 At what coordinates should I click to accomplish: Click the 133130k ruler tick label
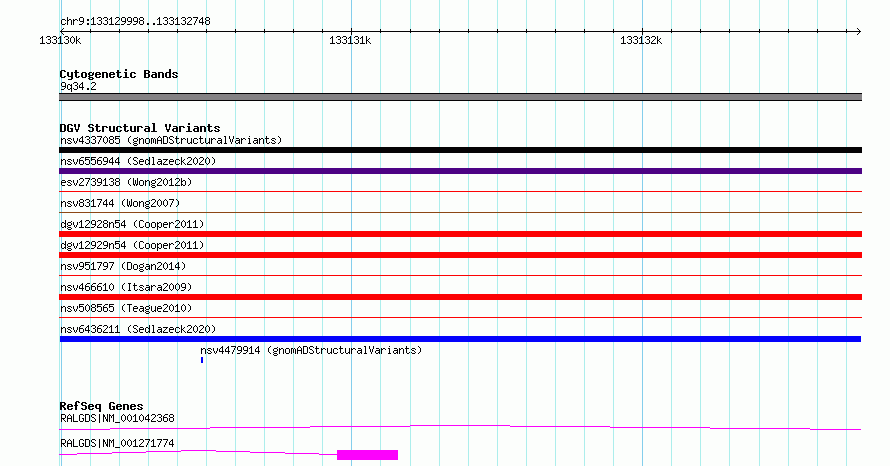[x=60, y=40]
